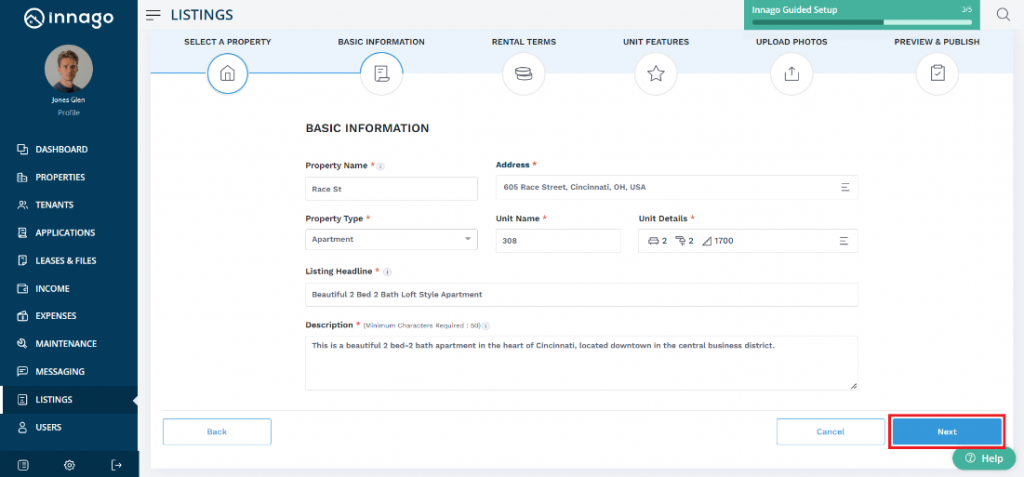This screenshot has width=1024, height=477.
Task: Click the Rental Terms coins icon
Action: [524, 74]
